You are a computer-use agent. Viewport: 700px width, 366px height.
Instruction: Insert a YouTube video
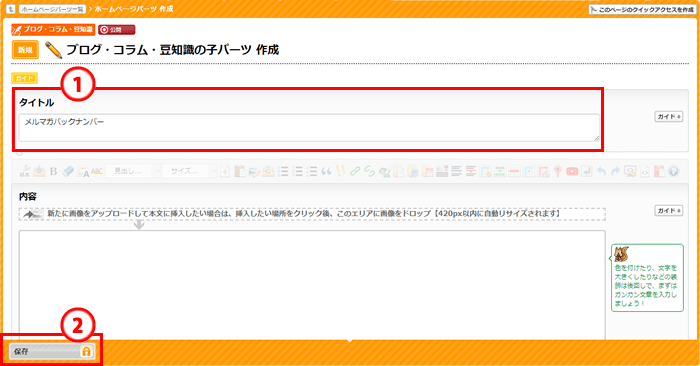[x=572, y=171]
